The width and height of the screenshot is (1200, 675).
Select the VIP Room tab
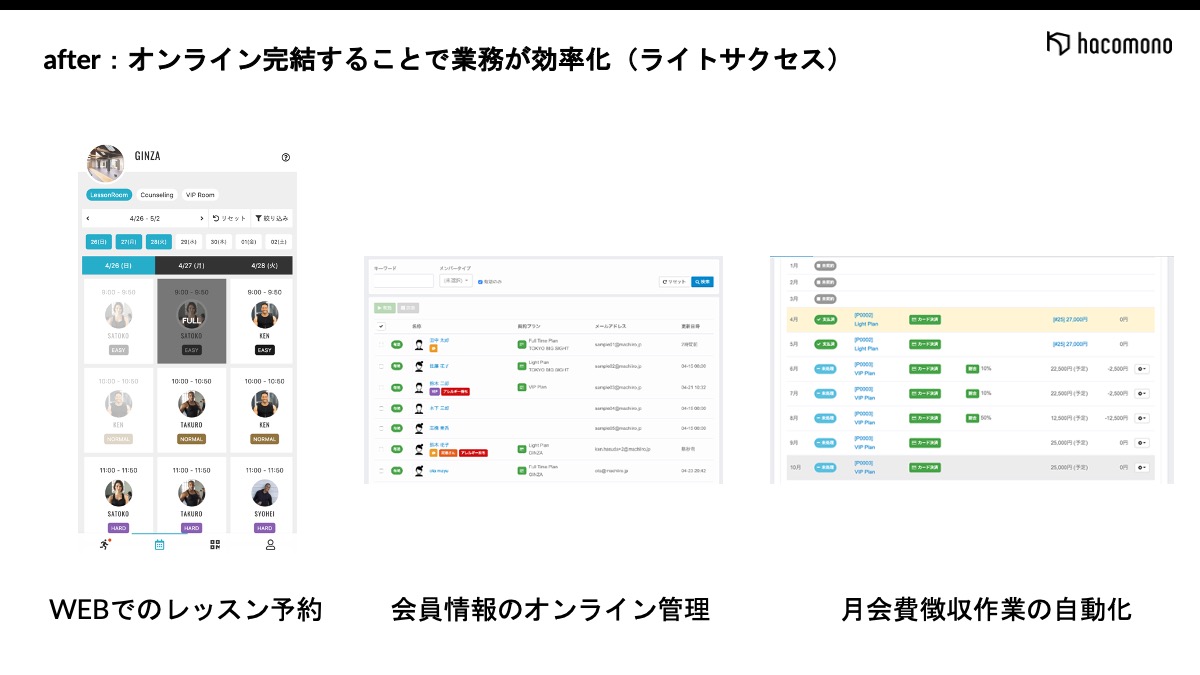pos(200,195)
